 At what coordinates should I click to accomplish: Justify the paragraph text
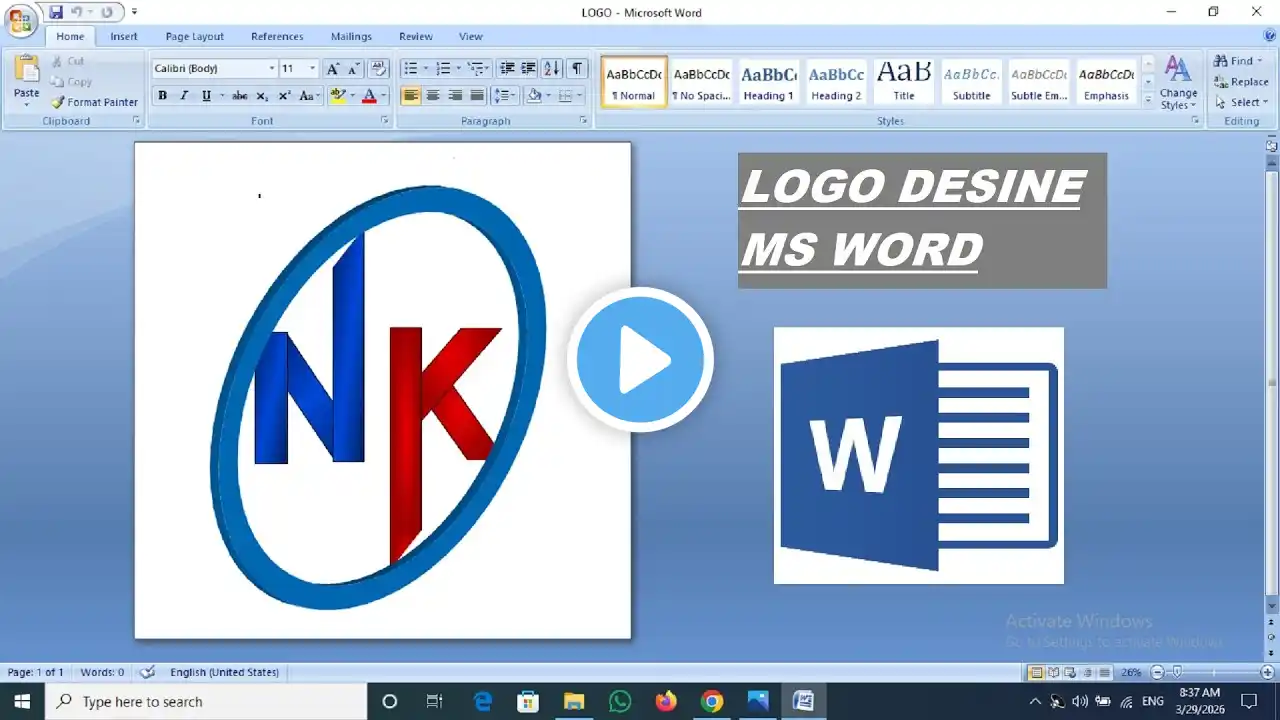point(477,96)
